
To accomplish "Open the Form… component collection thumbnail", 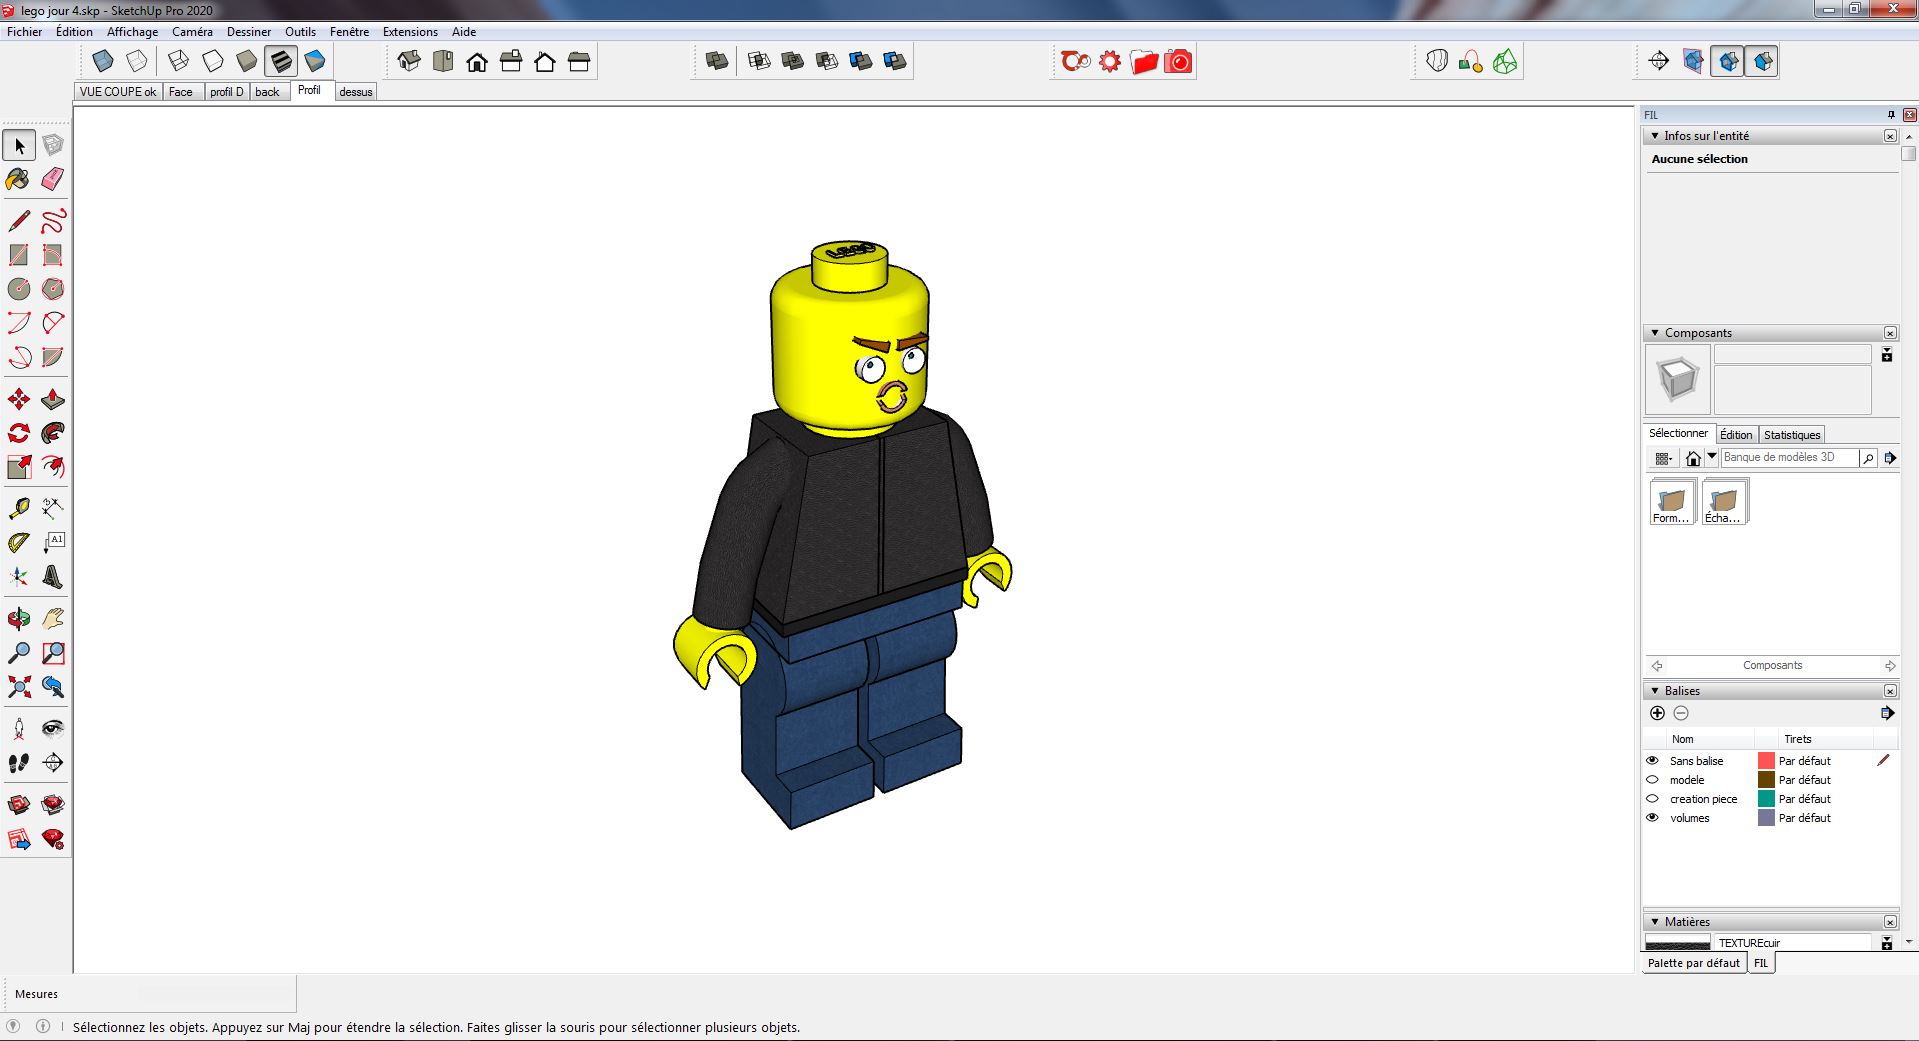I will (1672, 502).
